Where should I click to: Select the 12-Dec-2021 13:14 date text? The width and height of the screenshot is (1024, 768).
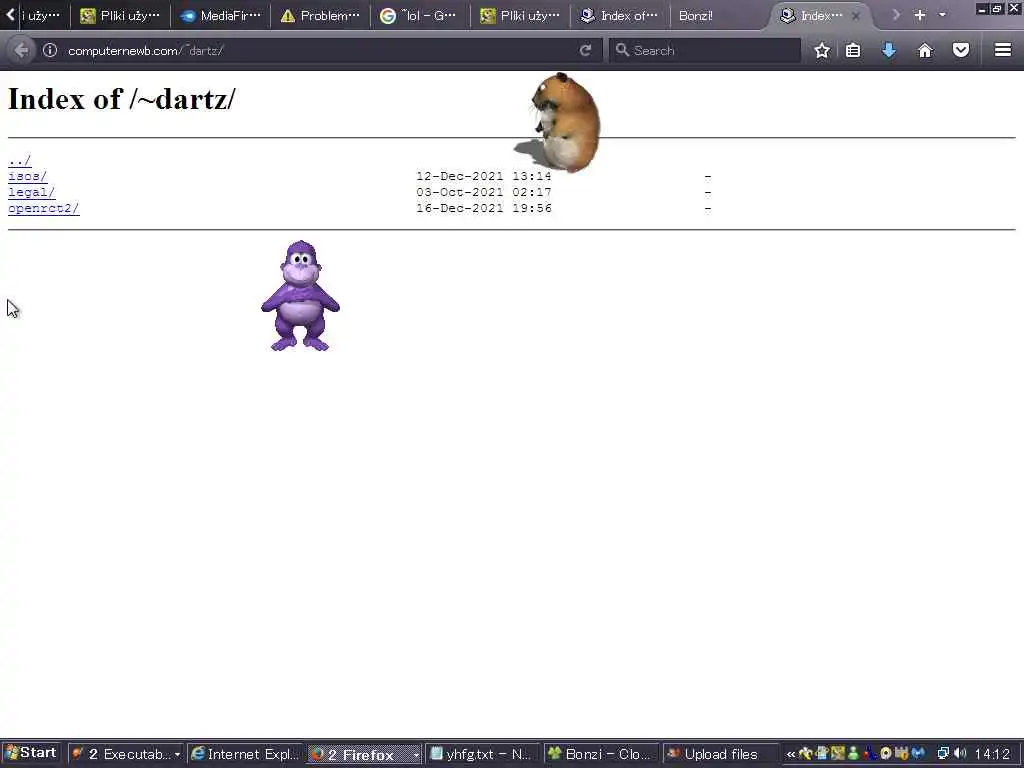click(x=484, y=176)
